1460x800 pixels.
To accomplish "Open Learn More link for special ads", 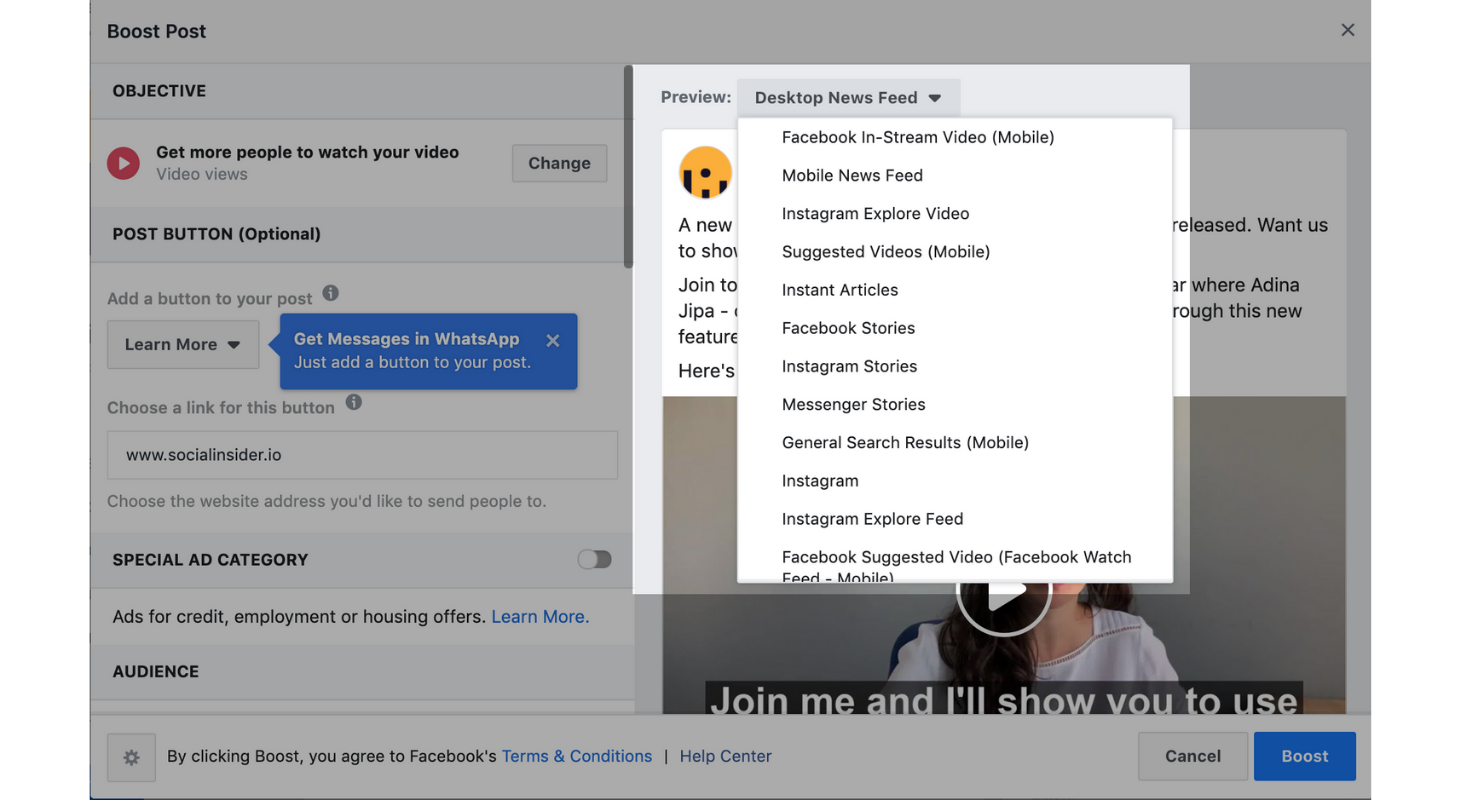I will pos(540,617).
